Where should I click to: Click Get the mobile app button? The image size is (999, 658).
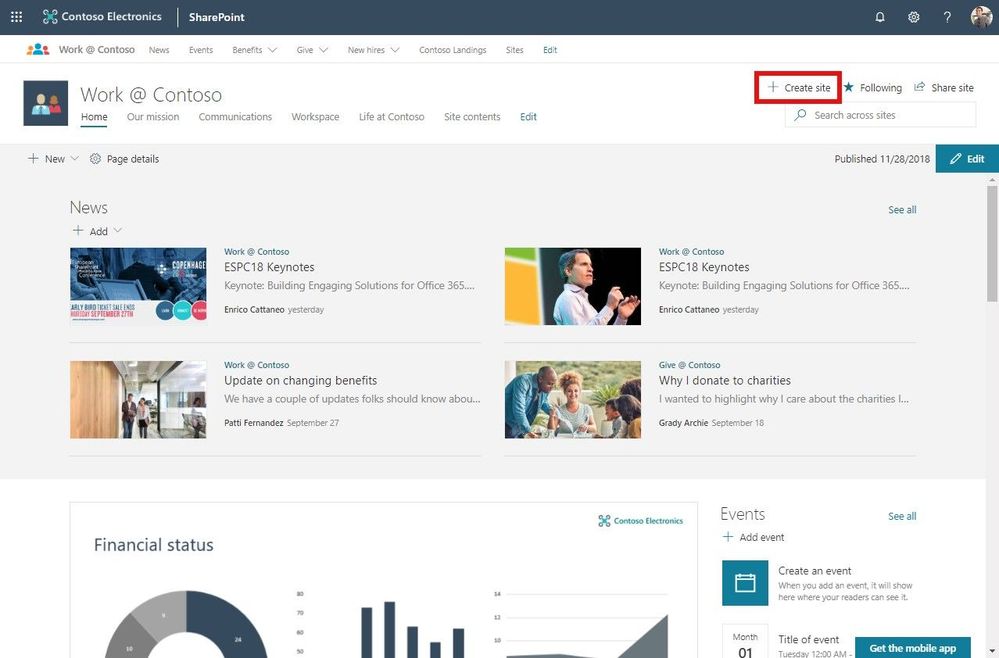click(912, 647)
